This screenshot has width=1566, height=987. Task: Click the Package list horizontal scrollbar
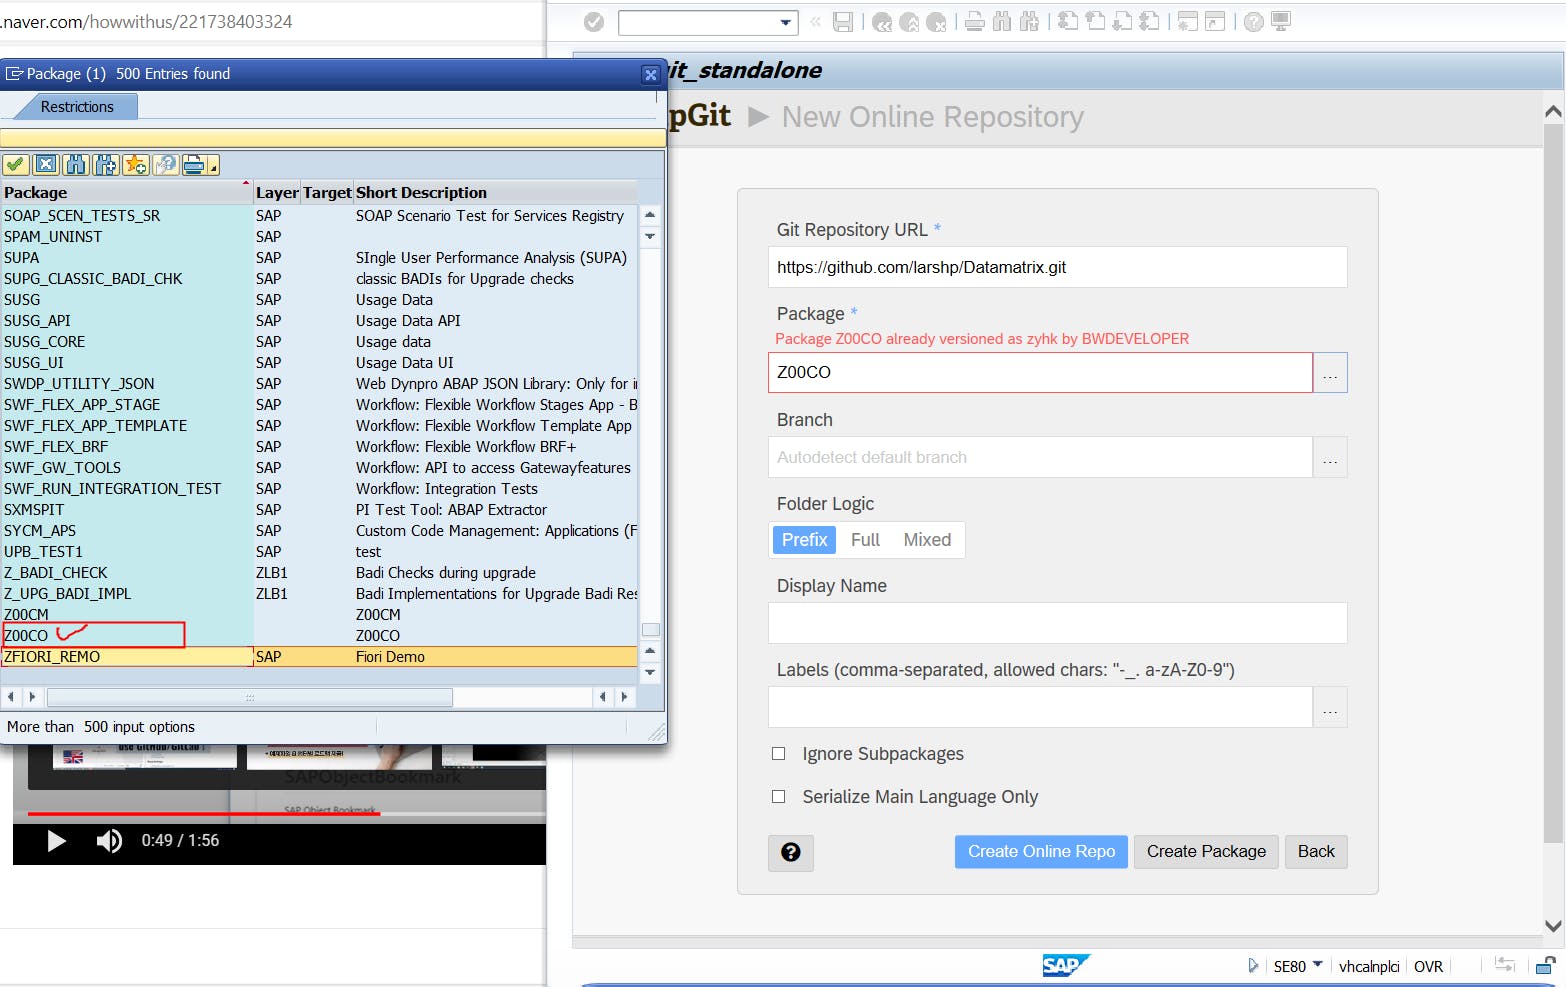tap(250, 697)
